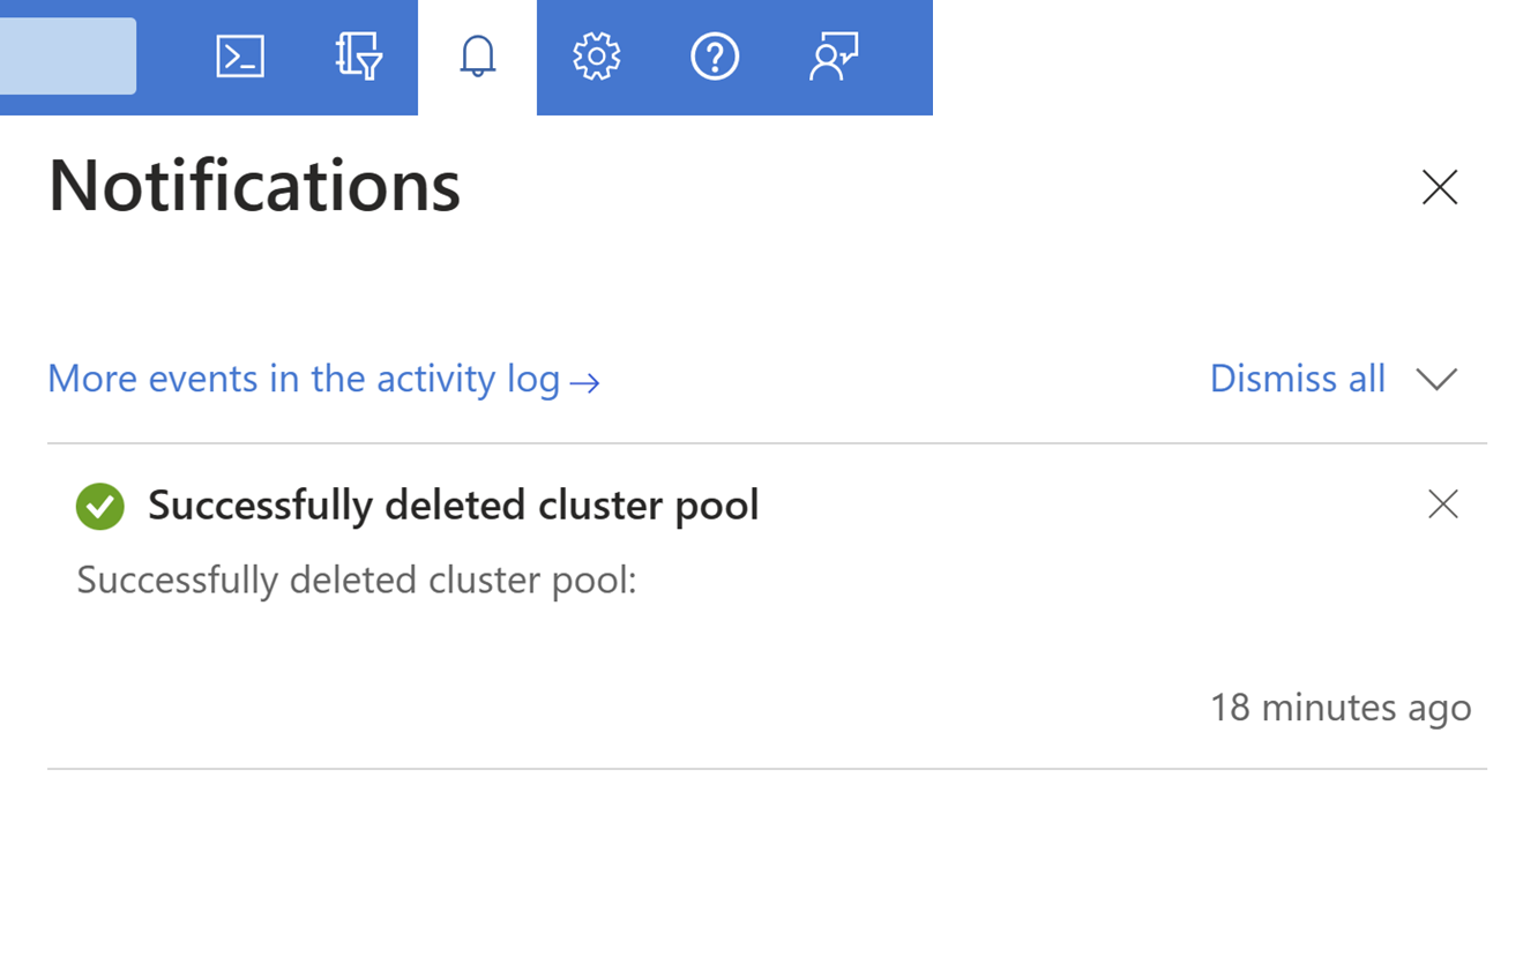
Task: Click the gray notification description text
Action: (356, 580)
